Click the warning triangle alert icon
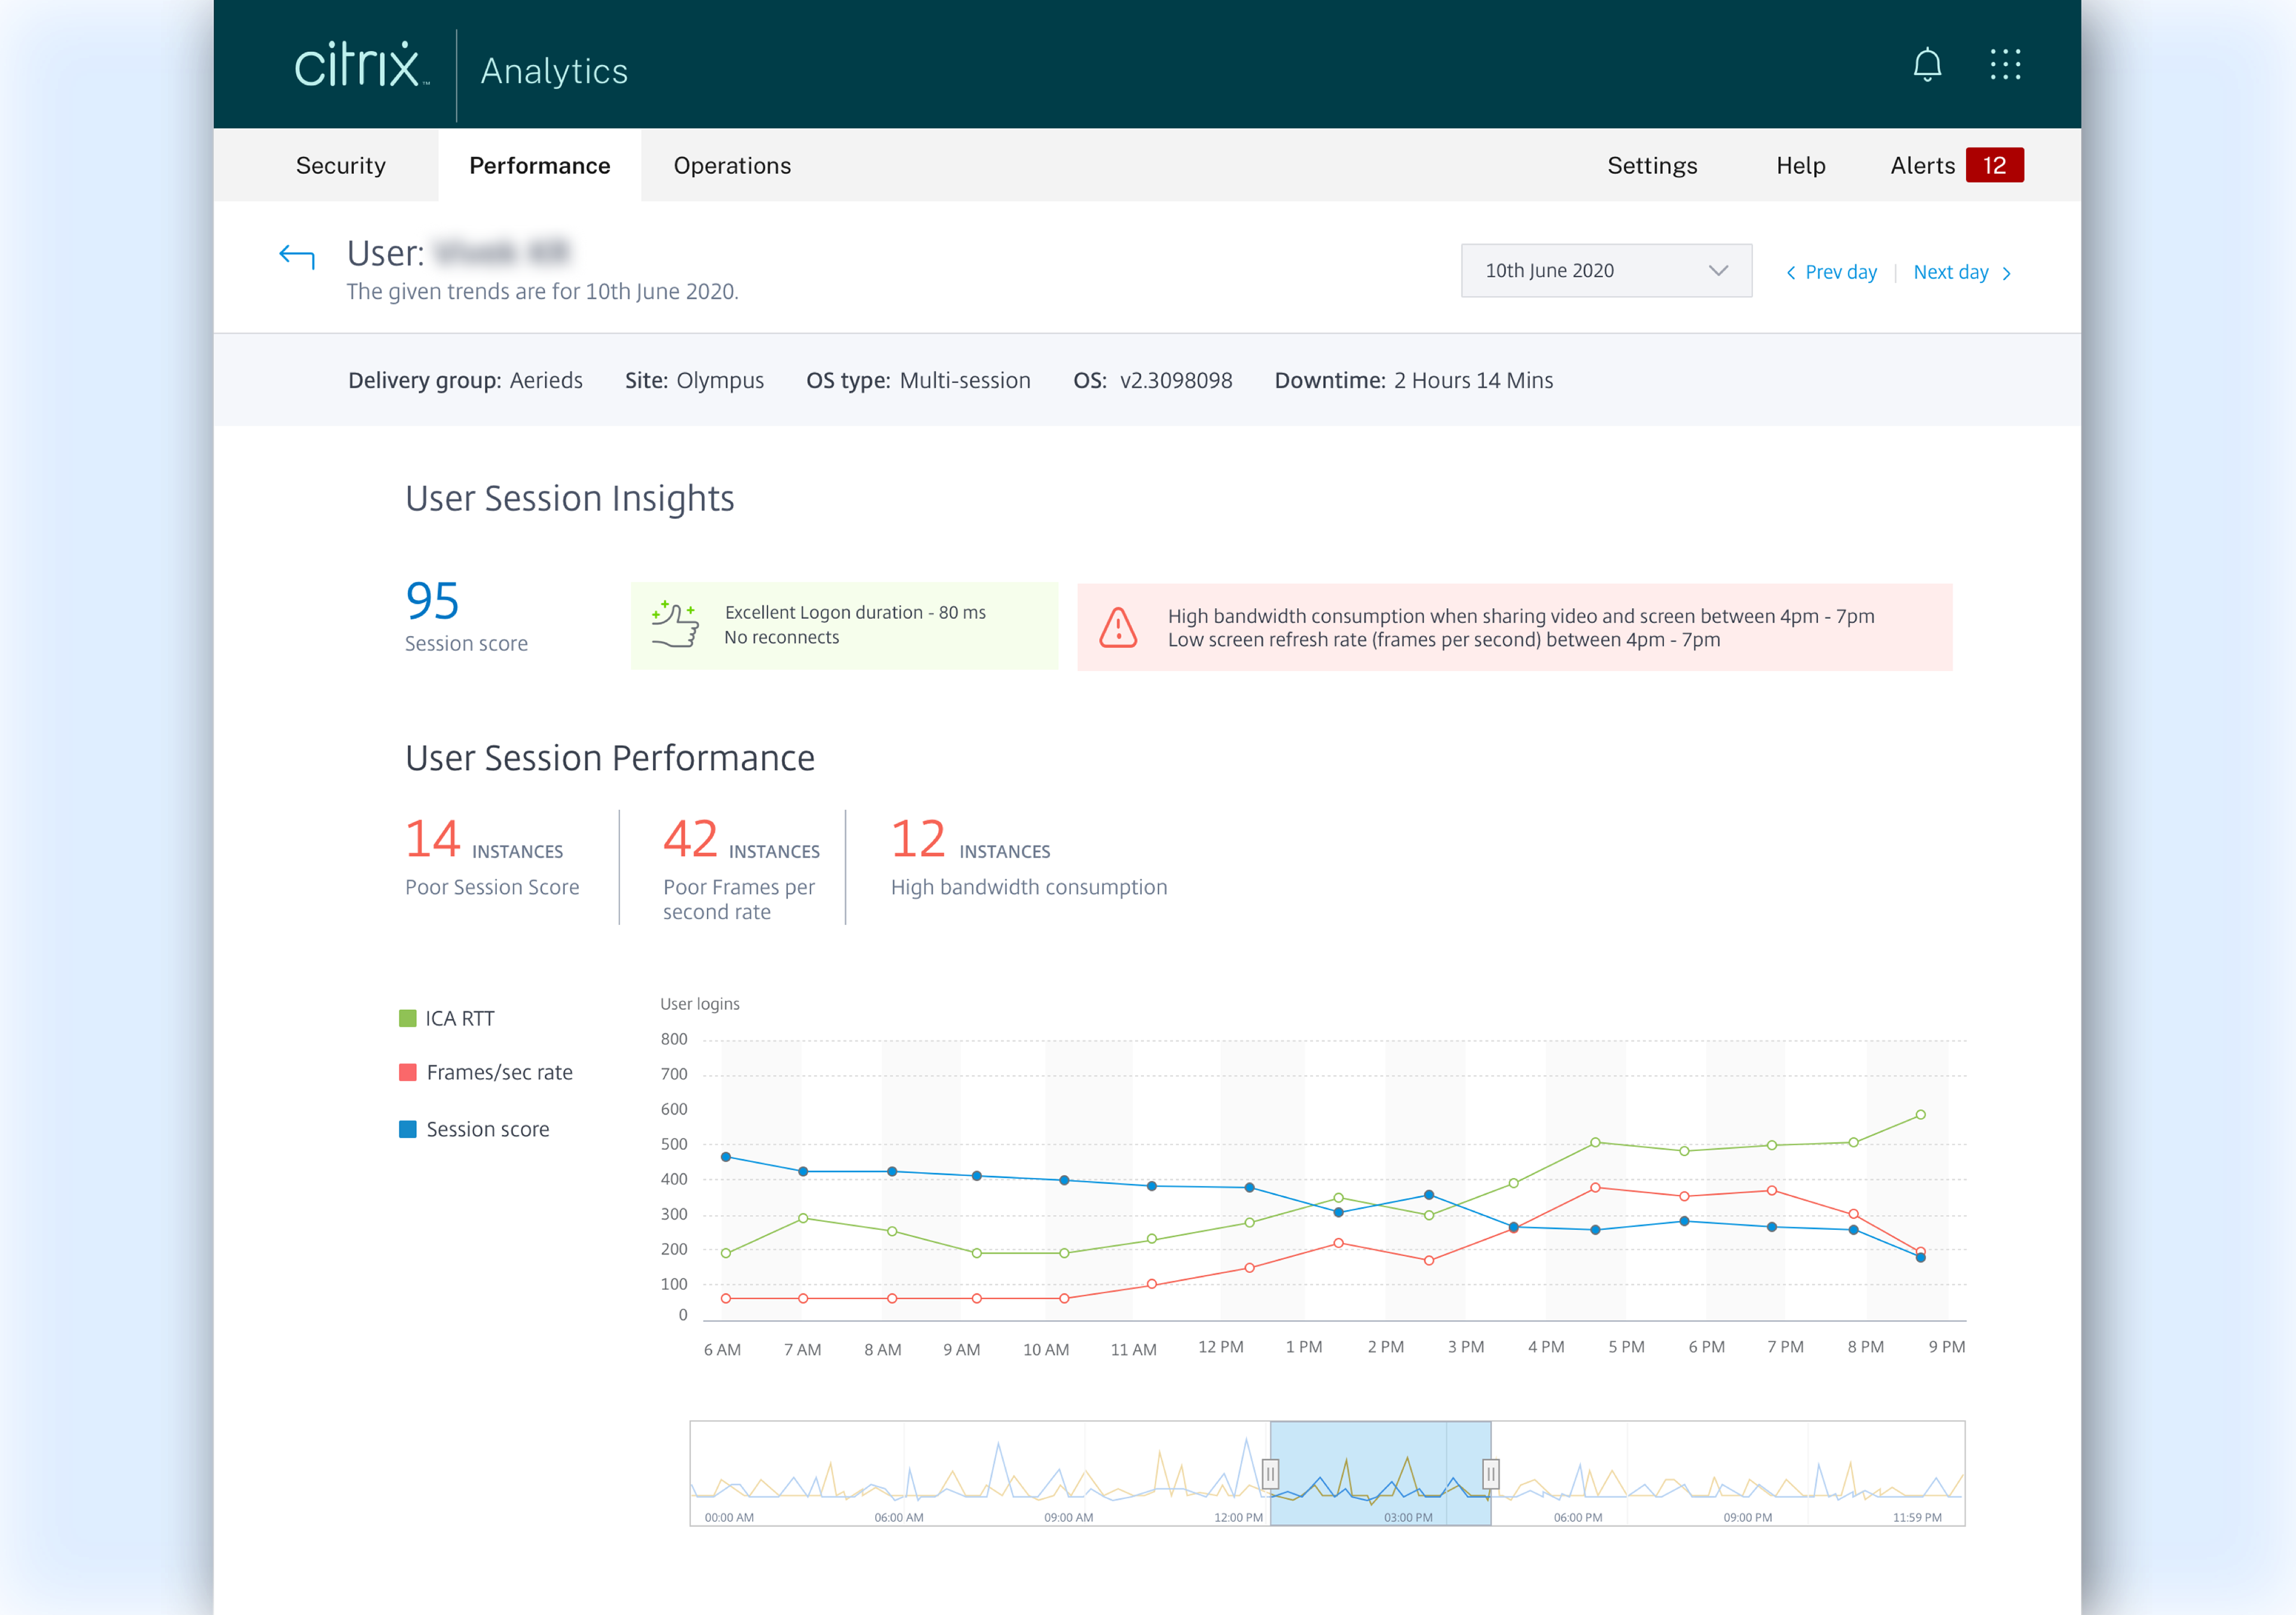 (x=1118, y=628)
